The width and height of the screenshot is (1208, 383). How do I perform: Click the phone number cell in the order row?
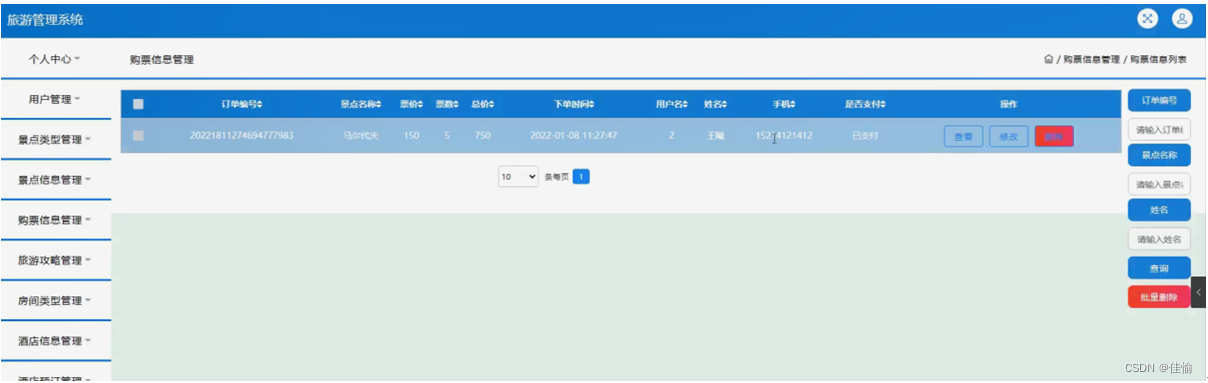pos(784,135)
